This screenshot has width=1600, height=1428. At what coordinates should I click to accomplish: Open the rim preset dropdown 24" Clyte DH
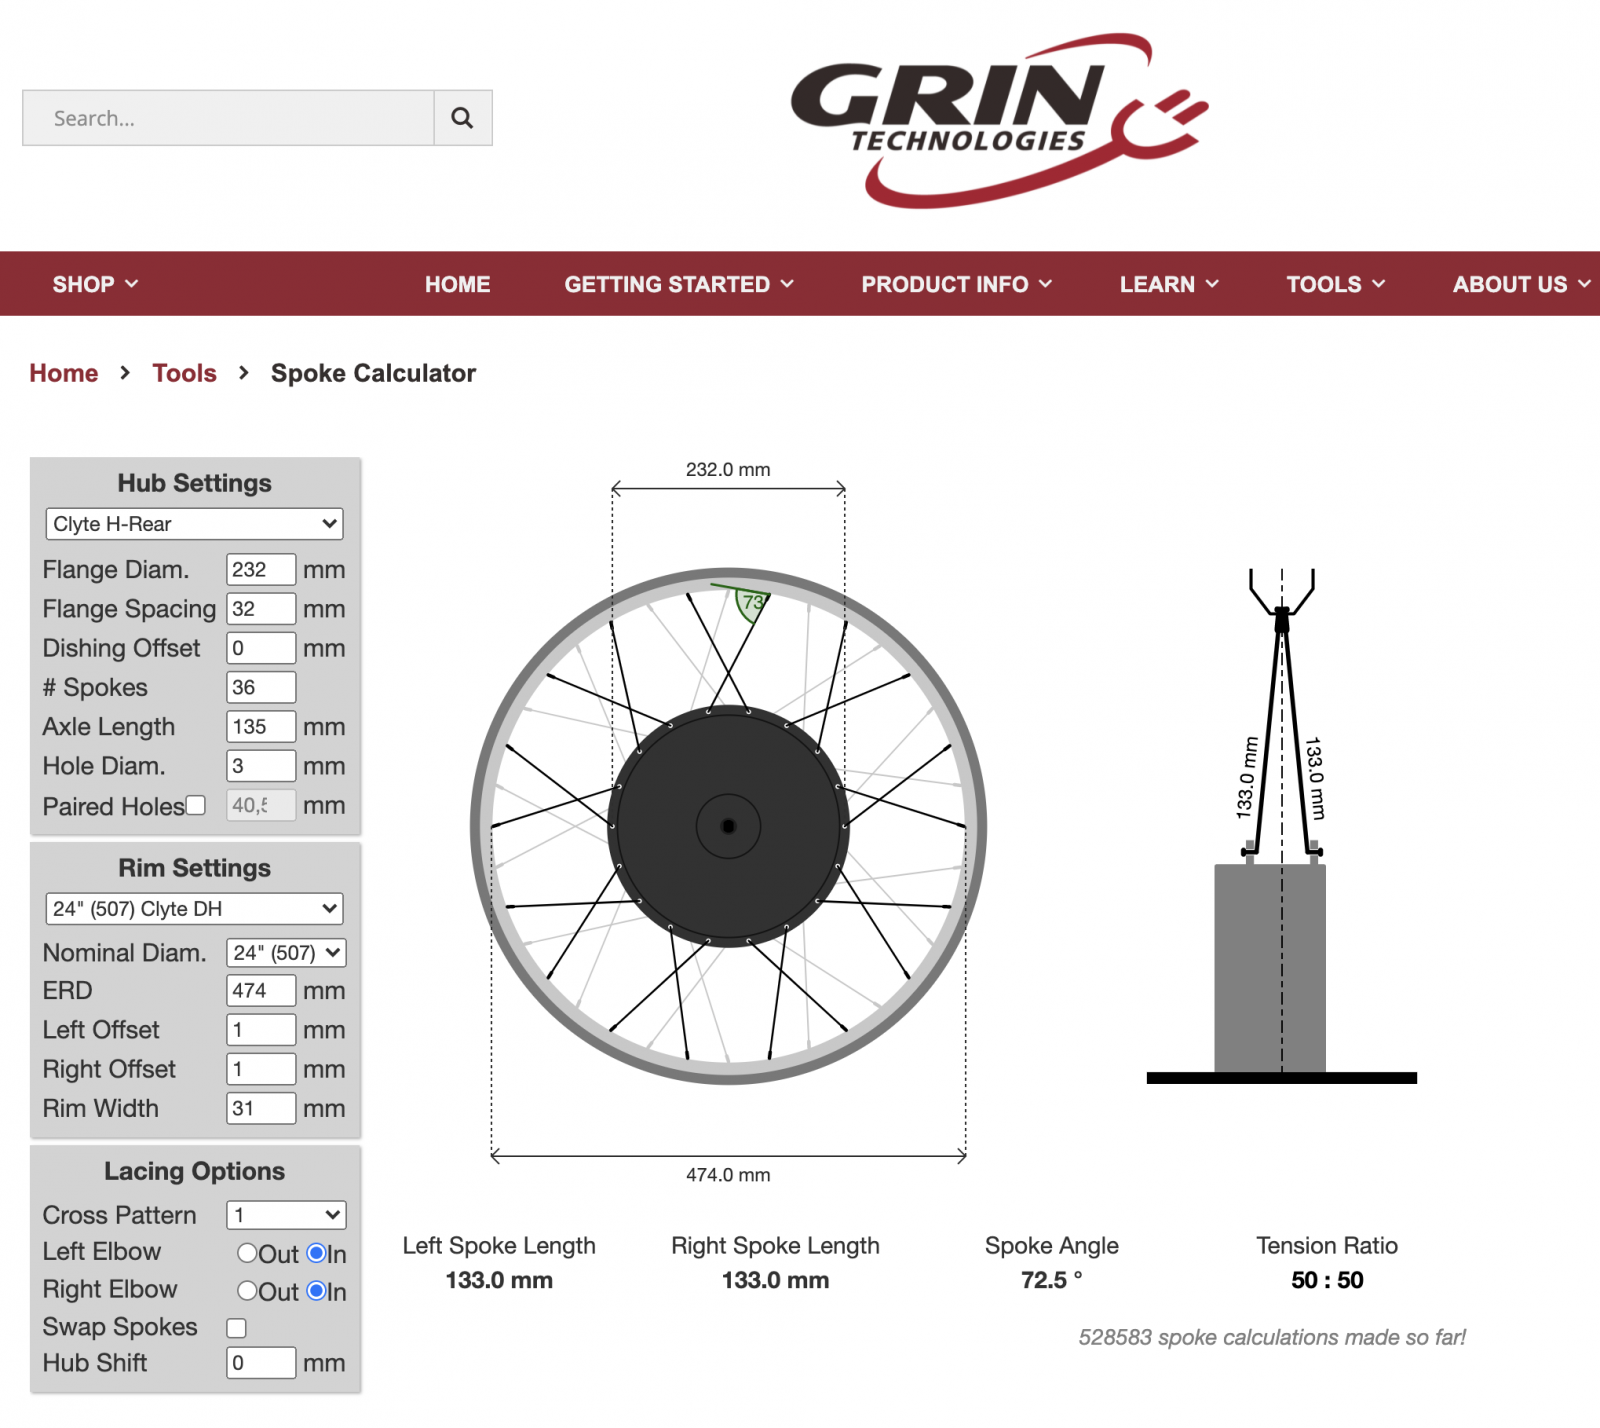pos(194,909)
